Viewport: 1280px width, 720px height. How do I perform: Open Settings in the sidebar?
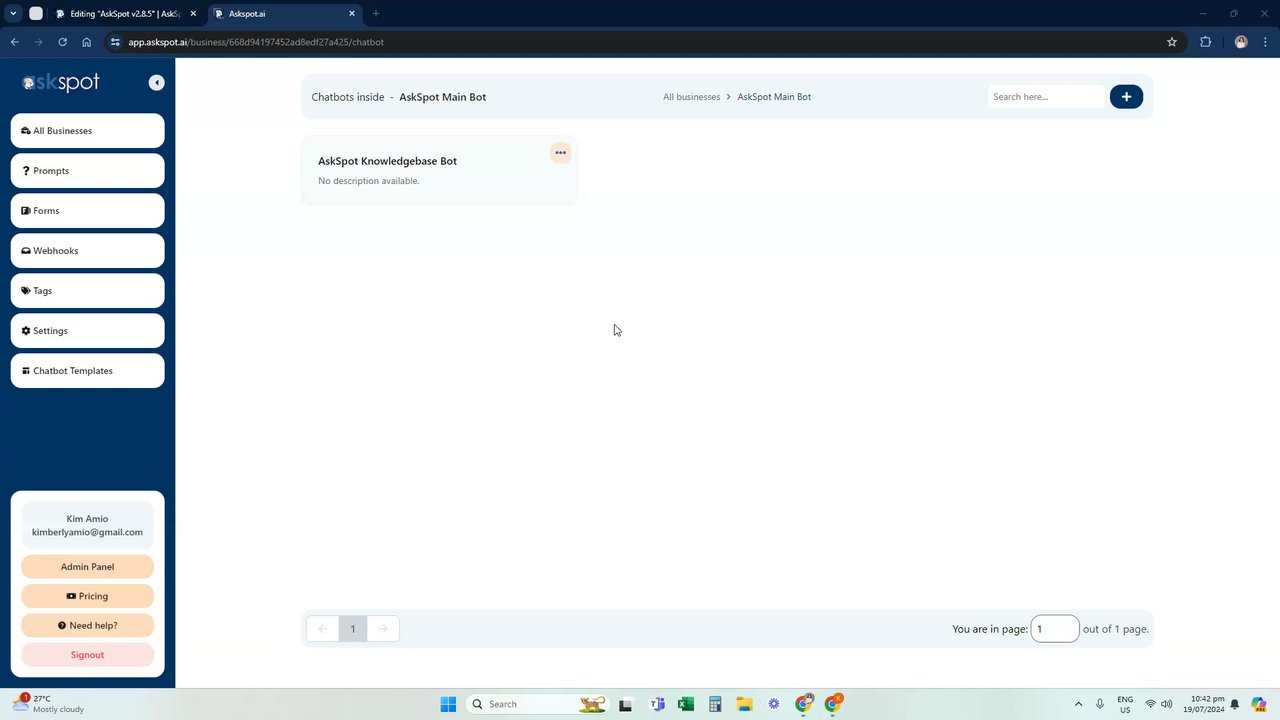87,331
